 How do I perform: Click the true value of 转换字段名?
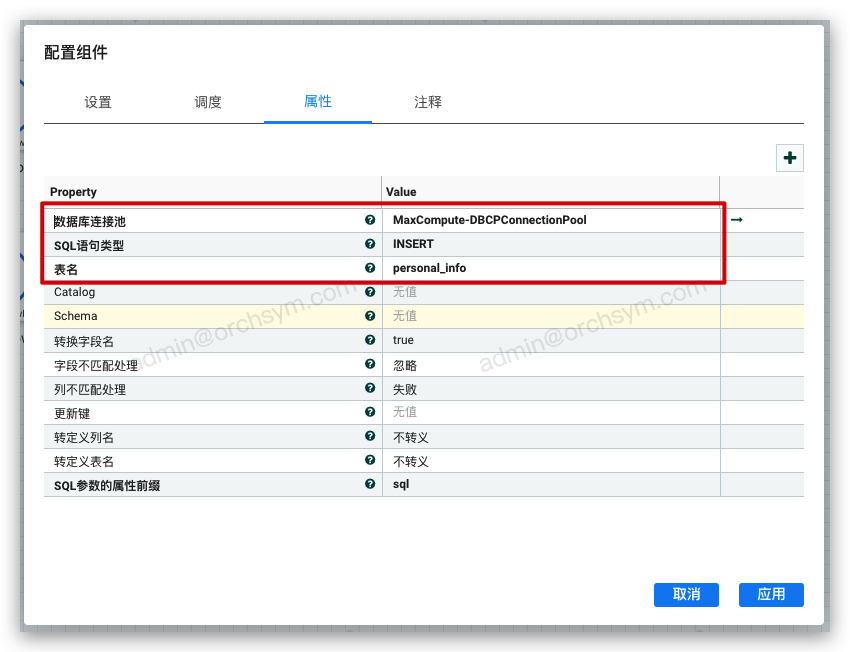pos(403,340)
